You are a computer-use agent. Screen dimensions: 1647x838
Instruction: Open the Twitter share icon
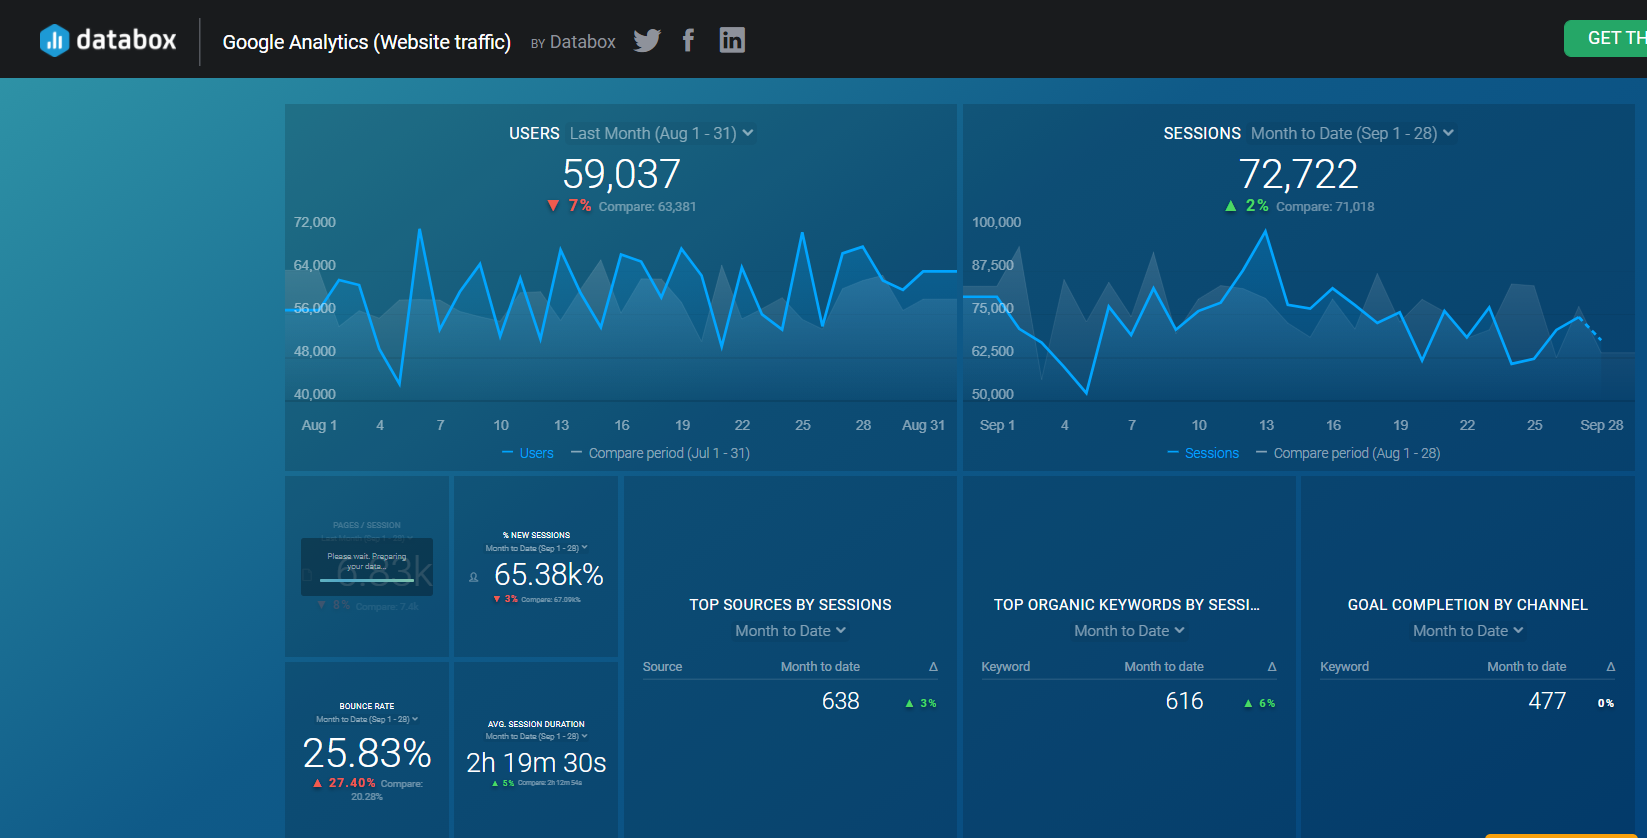[x=647, y=40]
